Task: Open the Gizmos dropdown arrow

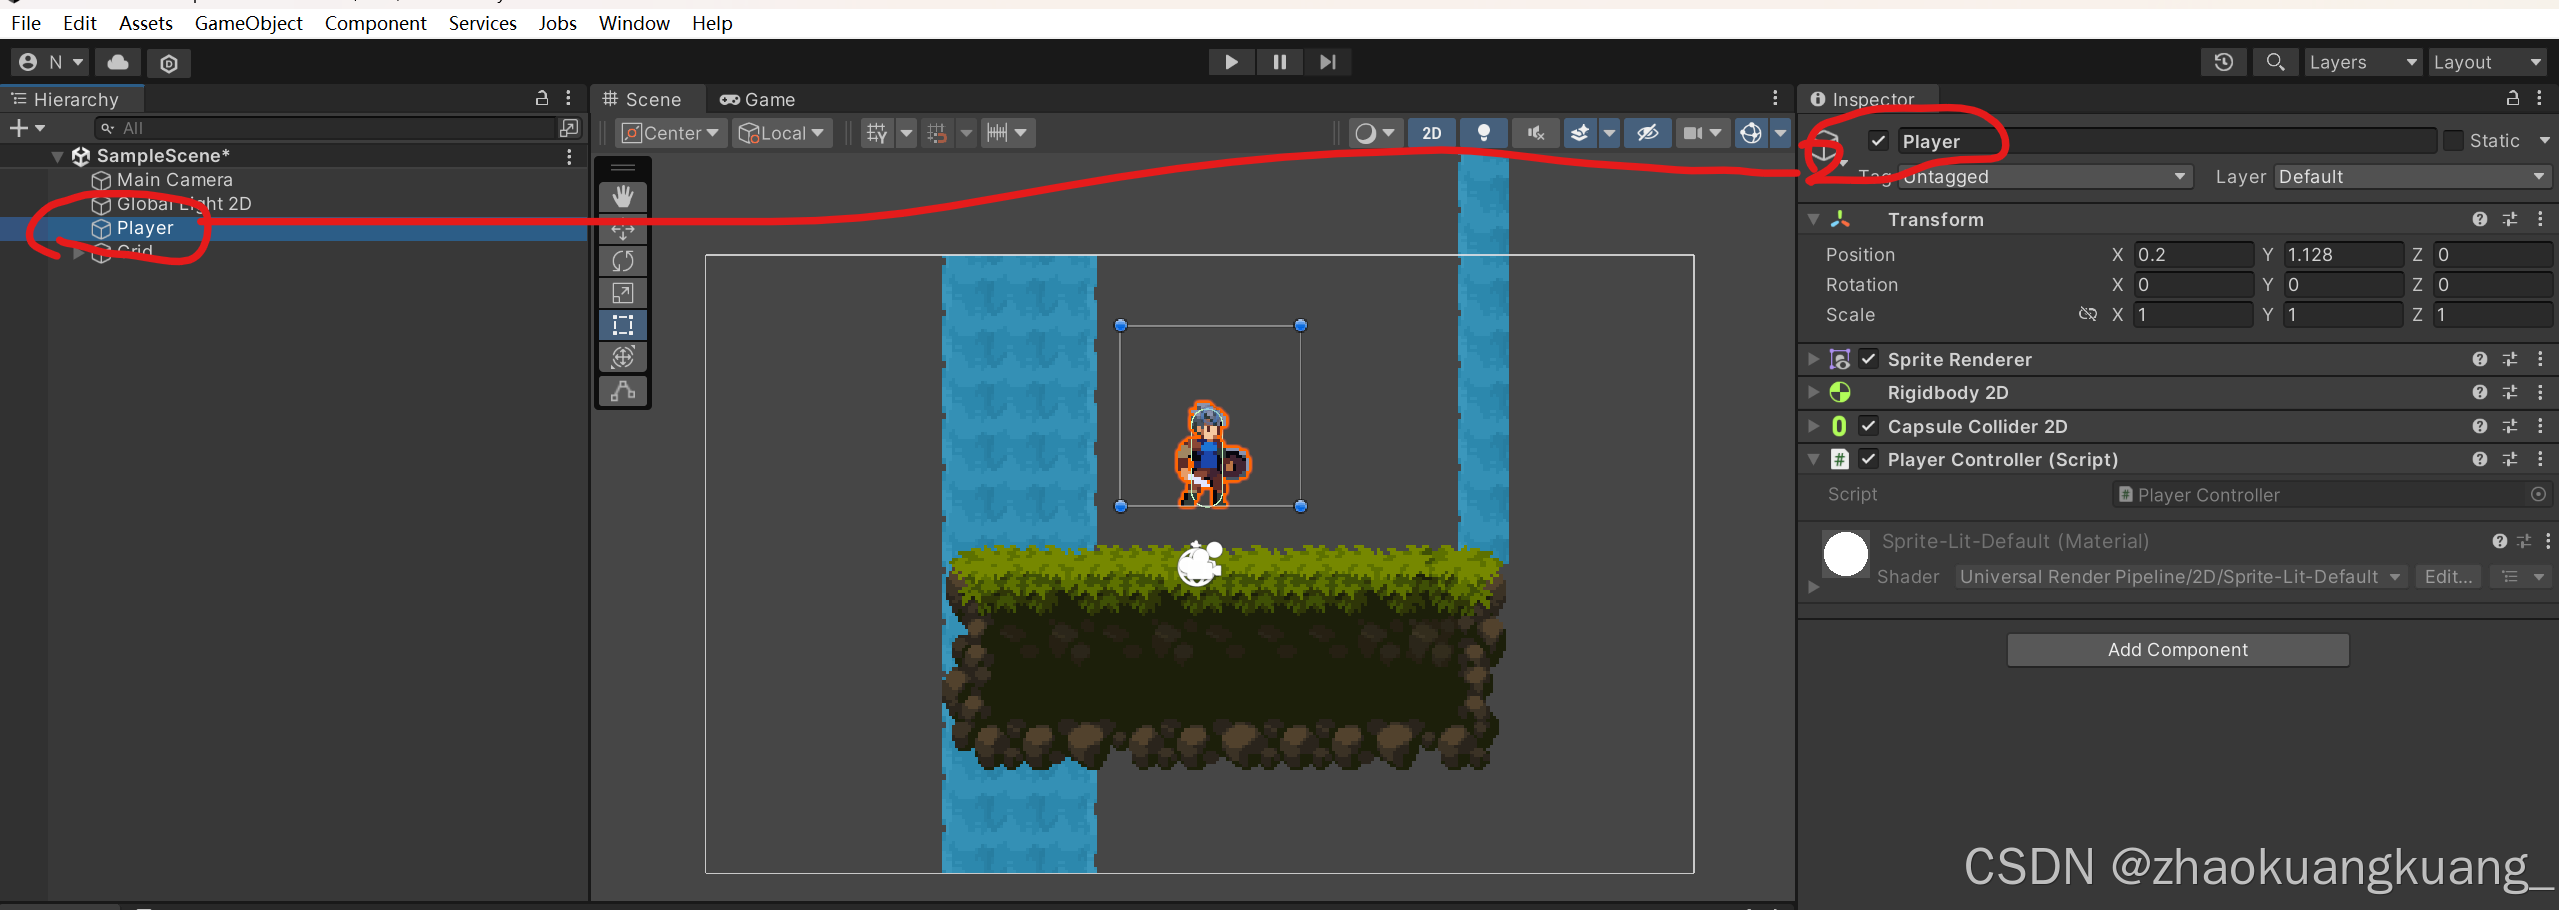Action: pos(1781,133)
